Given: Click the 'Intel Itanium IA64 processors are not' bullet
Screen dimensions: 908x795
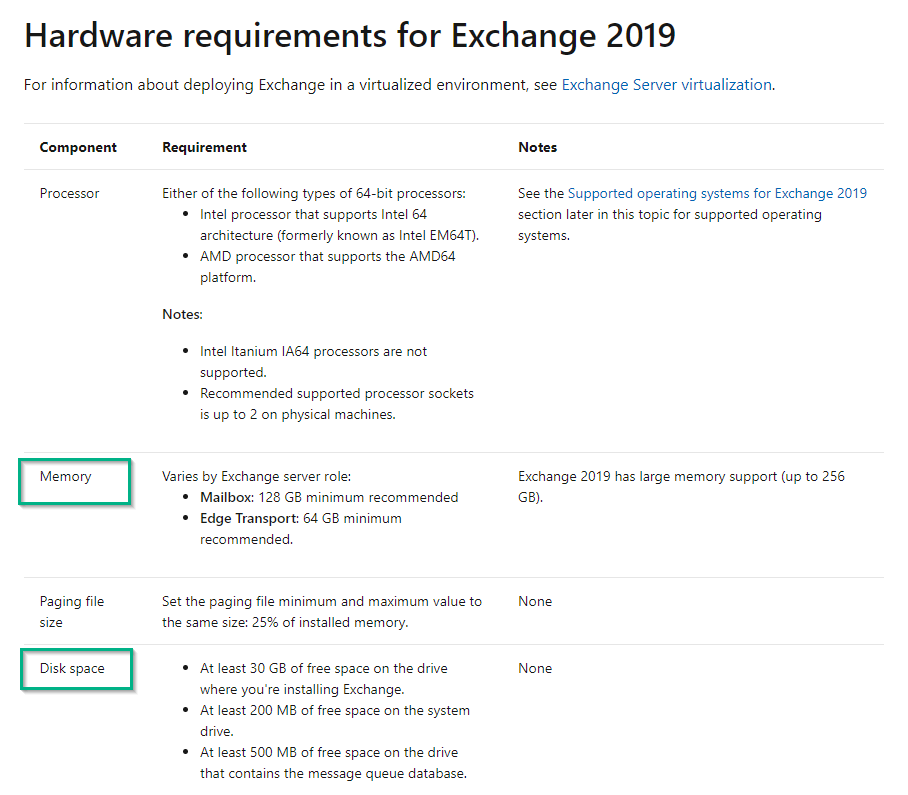Looking at the screenshot, I should 313,362.
